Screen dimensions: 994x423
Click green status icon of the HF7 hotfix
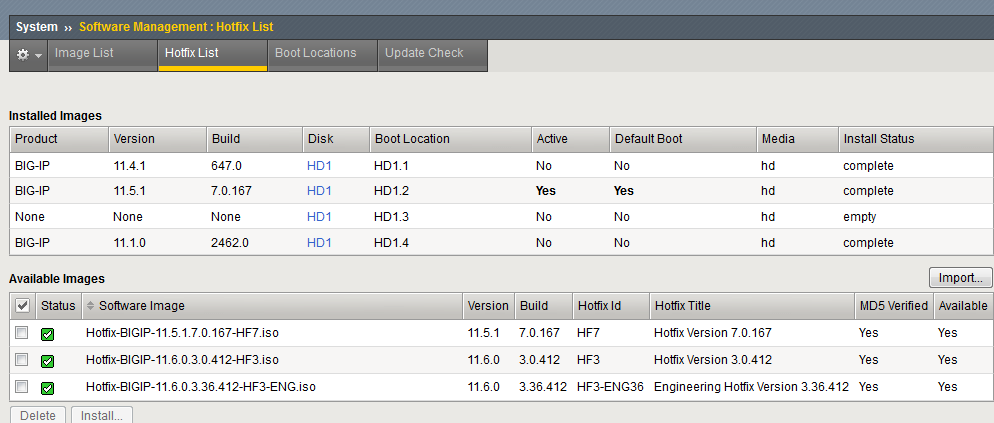click(48, 334)
